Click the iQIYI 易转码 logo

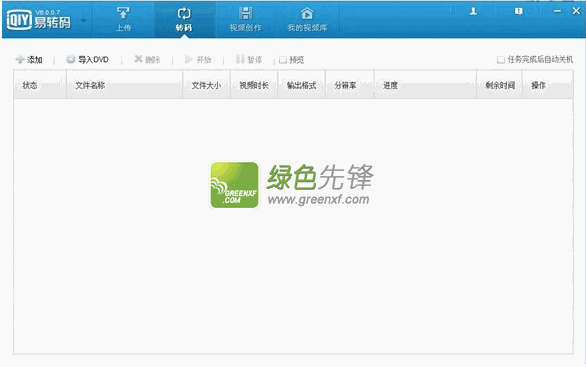click(38, 19)
